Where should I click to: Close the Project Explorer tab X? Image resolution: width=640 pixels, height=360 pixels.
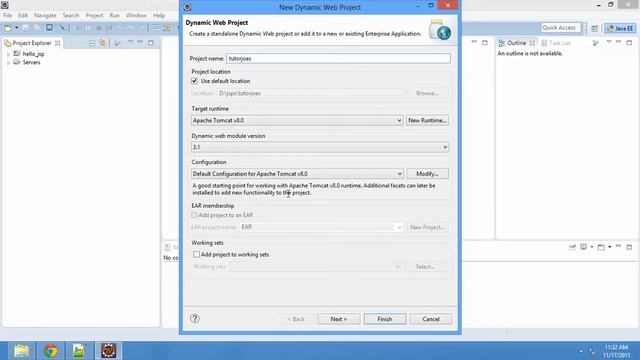[x=58, y=43]
